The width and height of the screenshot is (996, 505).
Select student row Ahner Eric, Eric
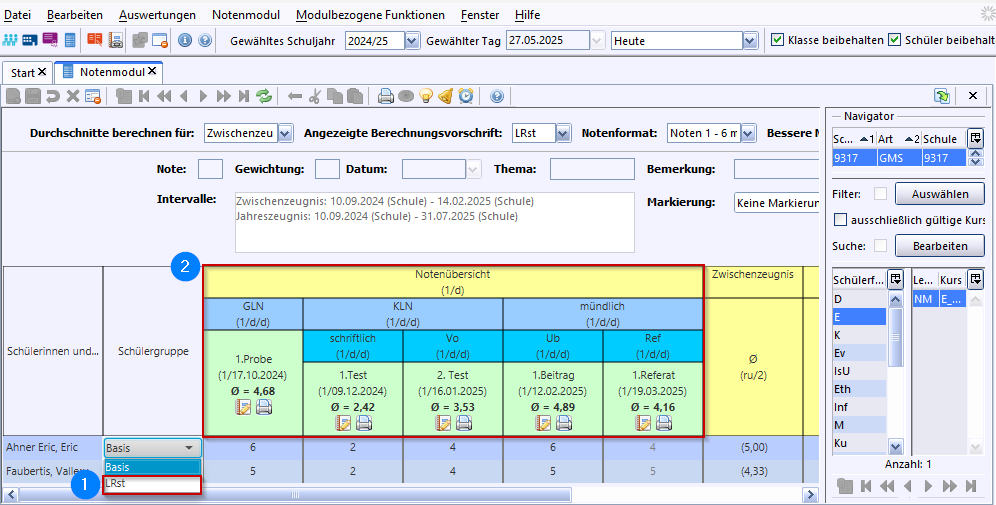coord(53,447)
